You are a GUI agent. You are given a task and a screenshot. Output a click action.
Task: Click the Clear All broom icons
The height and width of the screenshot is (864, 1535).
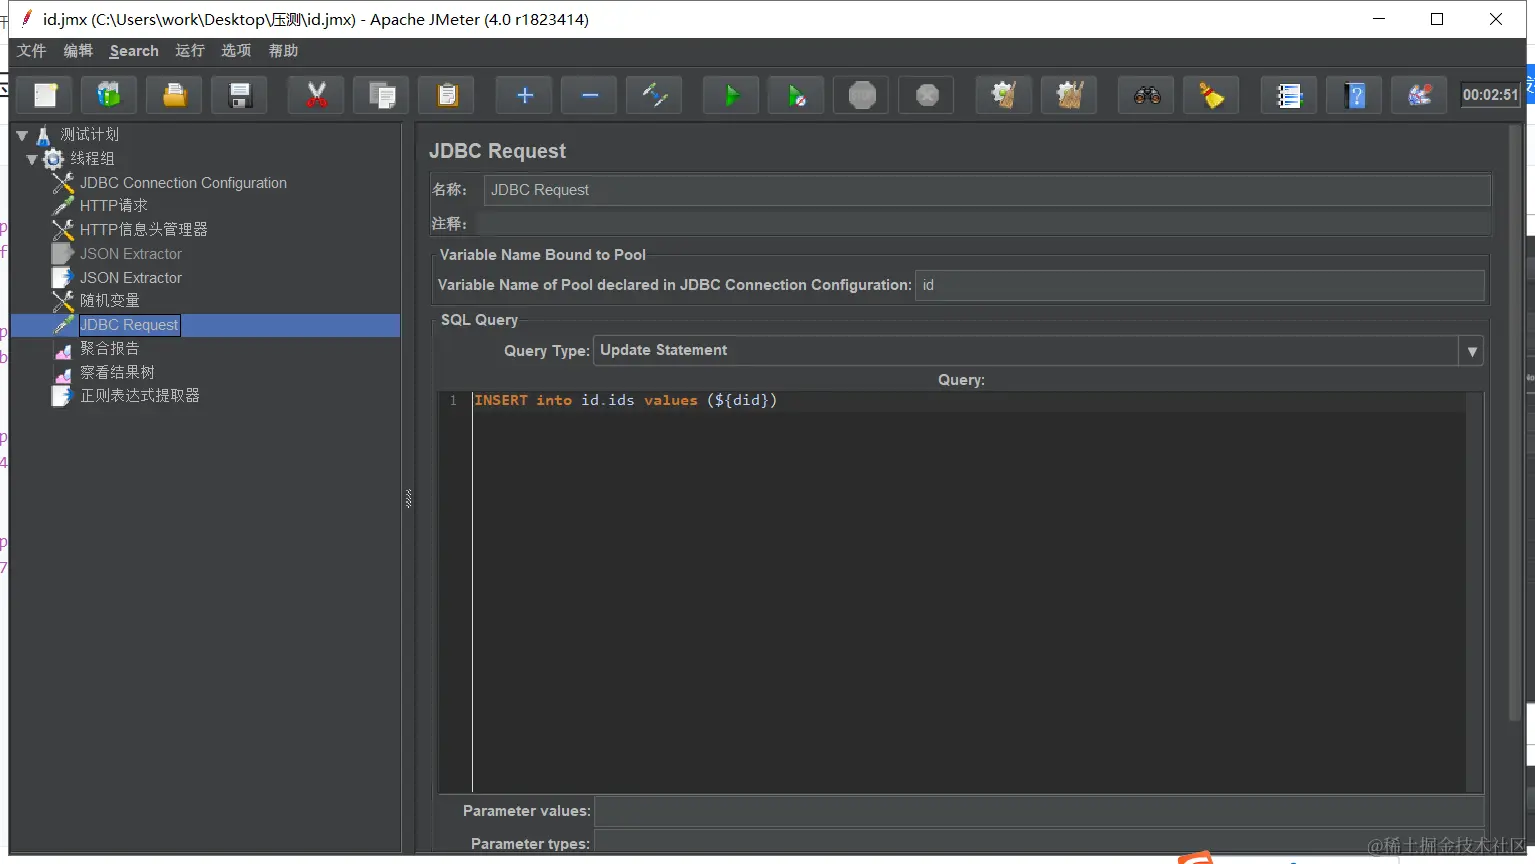click(1069, 96)
